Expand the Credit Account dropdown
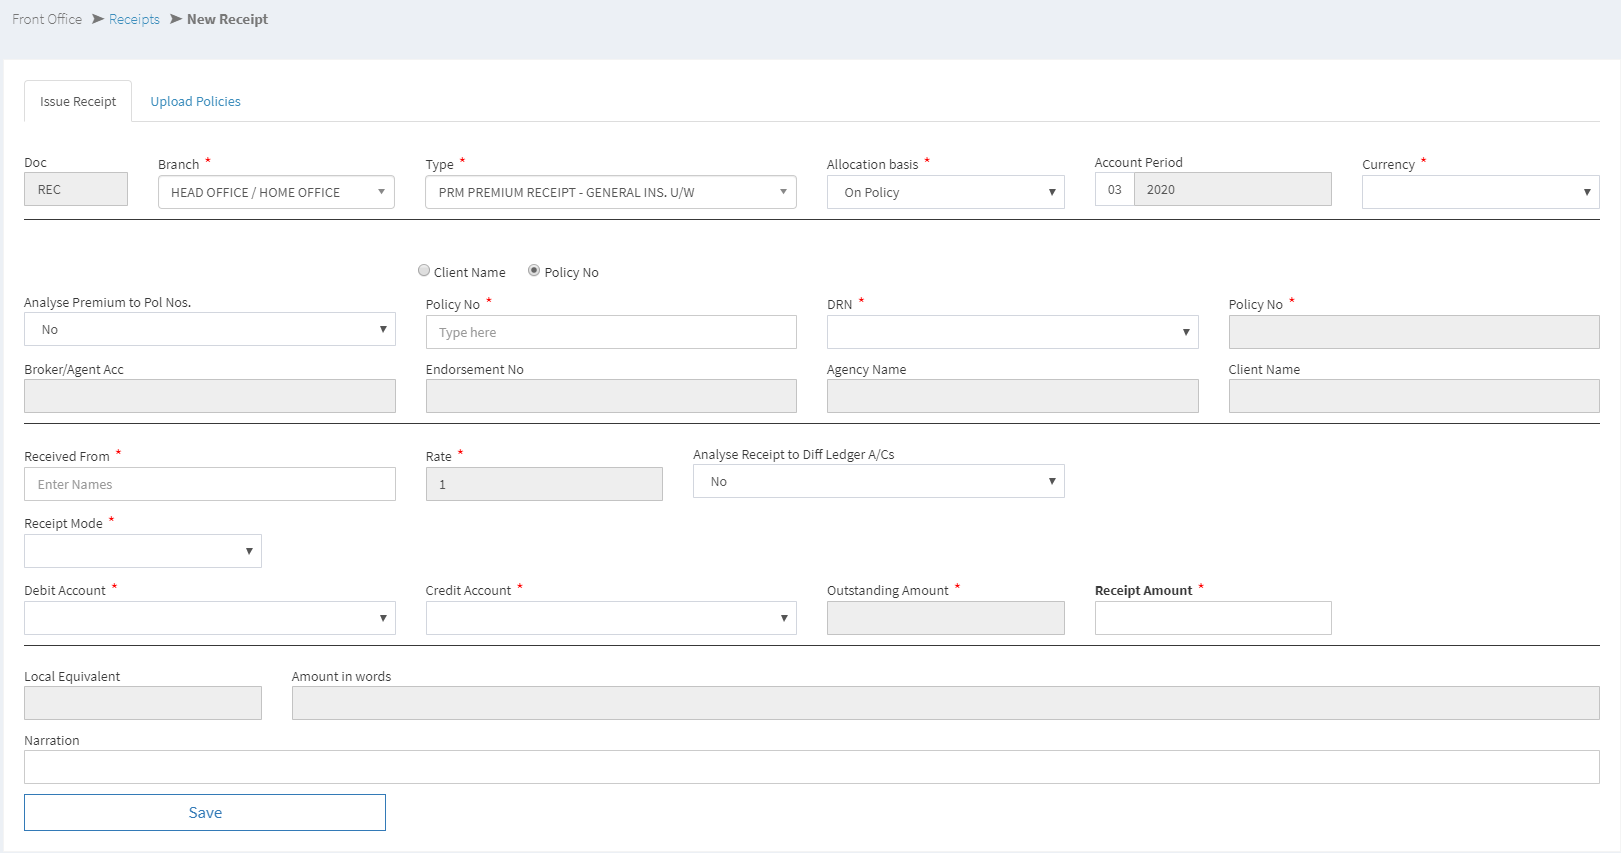This screenshot has height=853, width=1621. tap(610, 618)
